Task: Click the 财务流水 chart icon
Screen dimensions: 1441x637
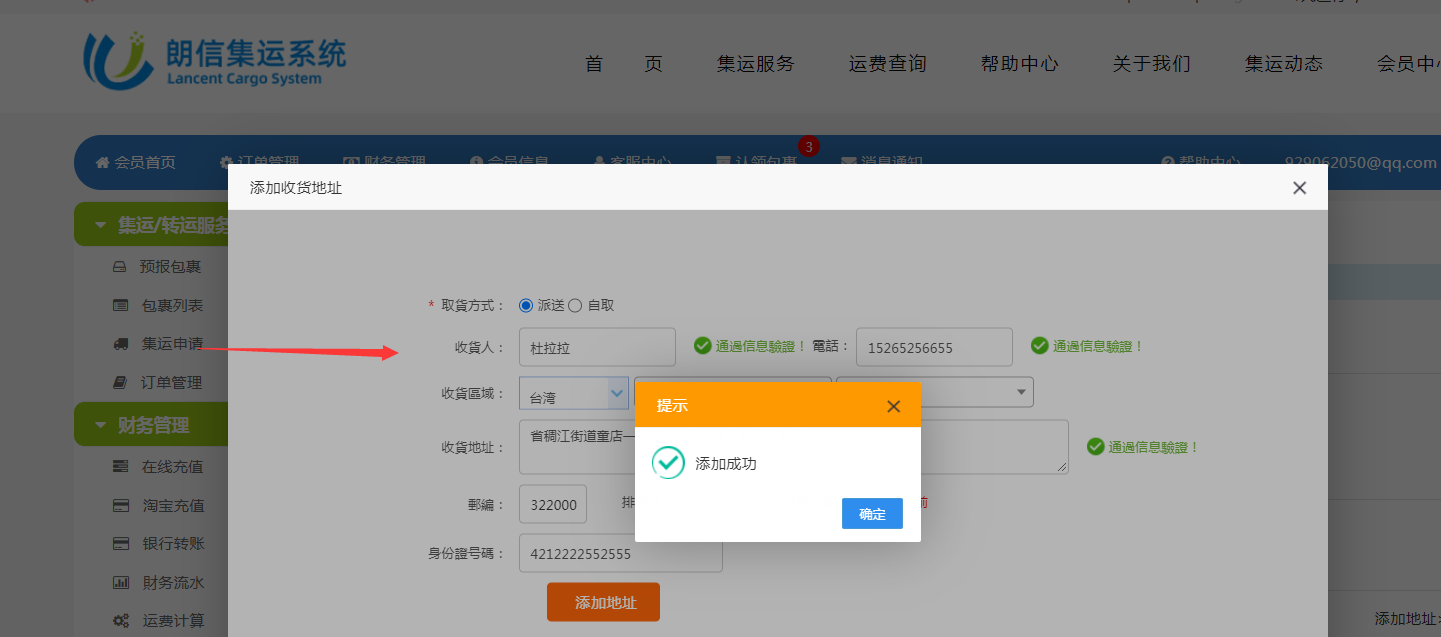Action: point(120,582)
